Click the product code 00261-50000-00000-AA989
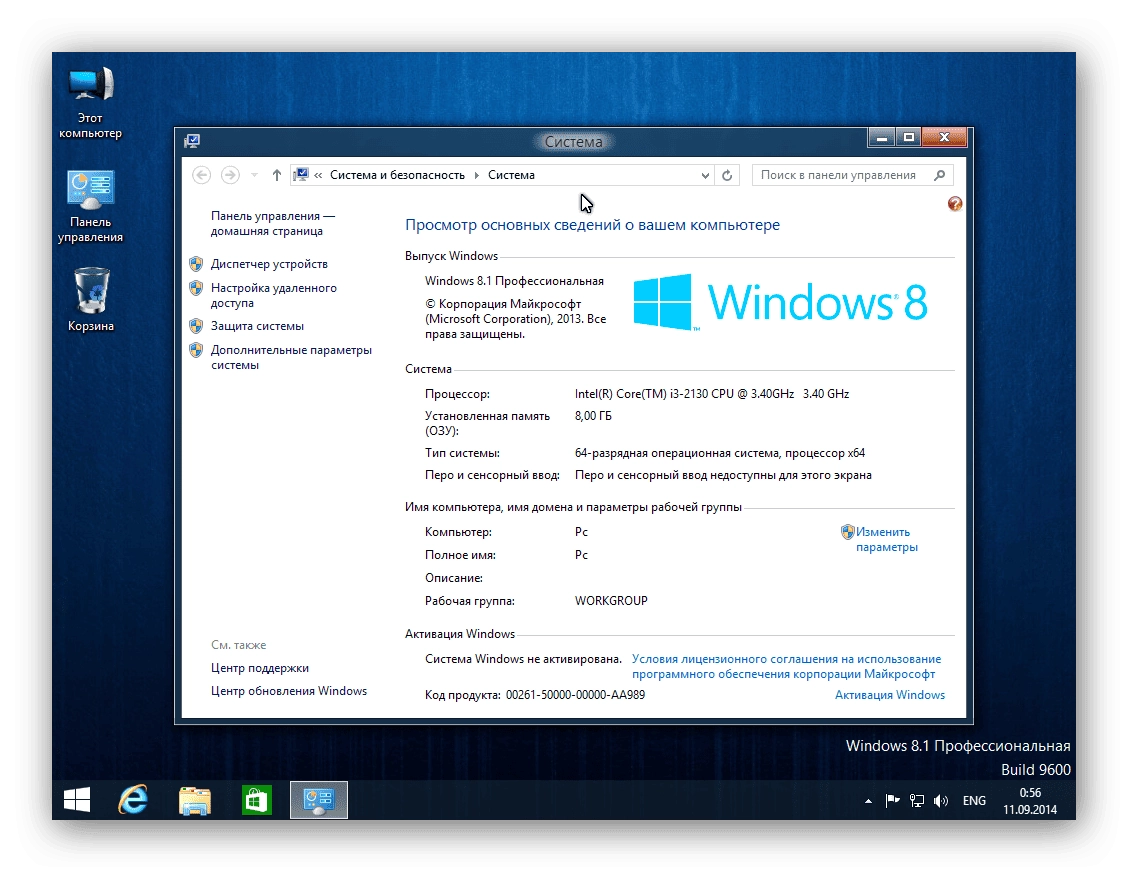 click(576, 695)
